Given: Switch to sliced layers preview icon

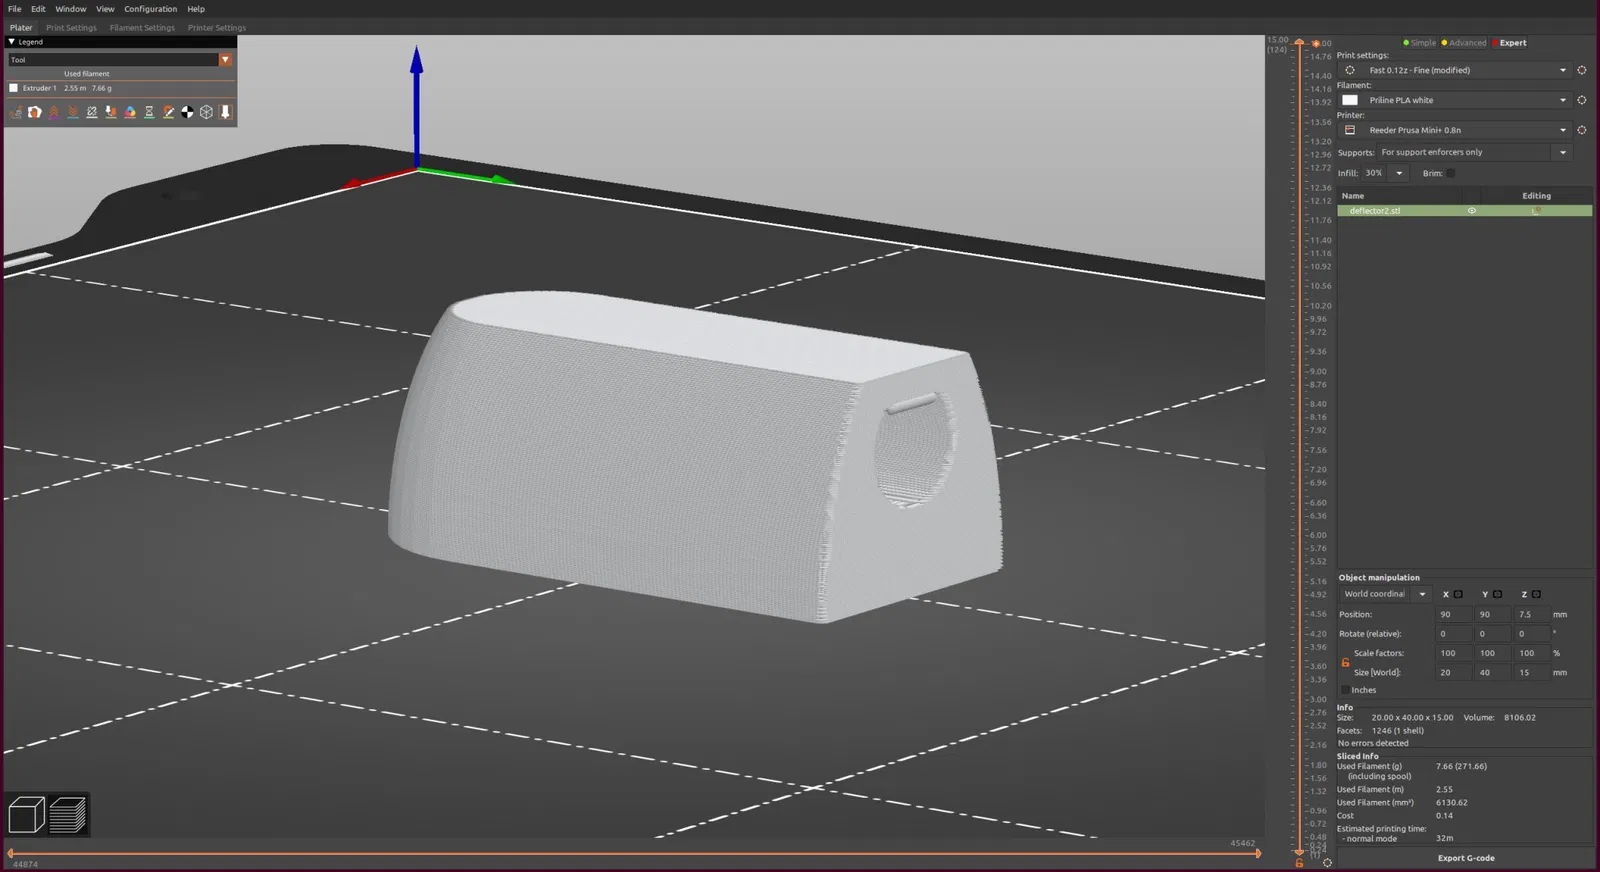Looking at the screenshot, I should coord(68,815).
